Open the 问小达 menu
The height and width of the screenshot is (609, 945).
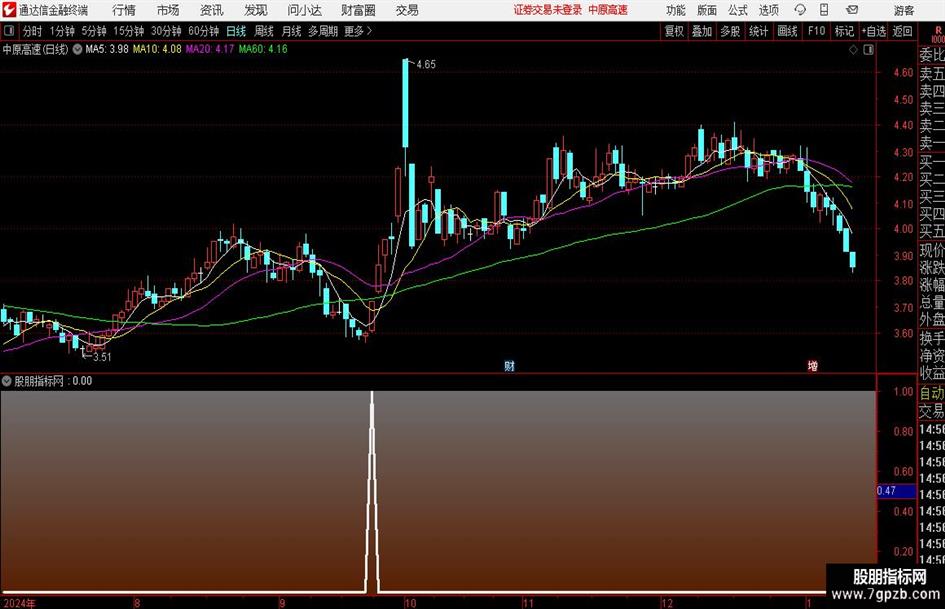[304, 10]
